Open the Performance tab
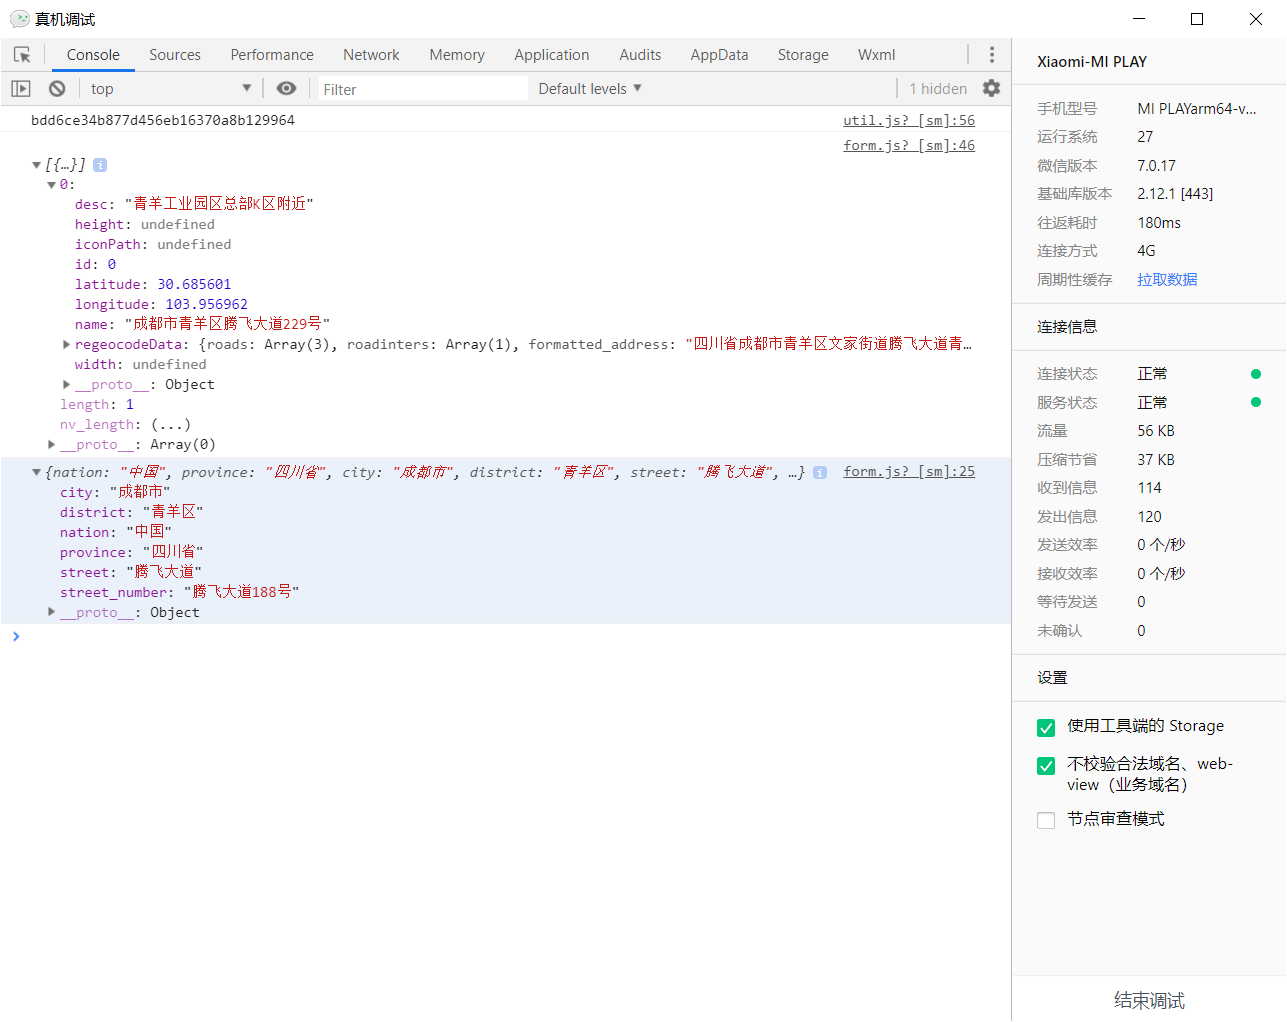 pos(272,55)
